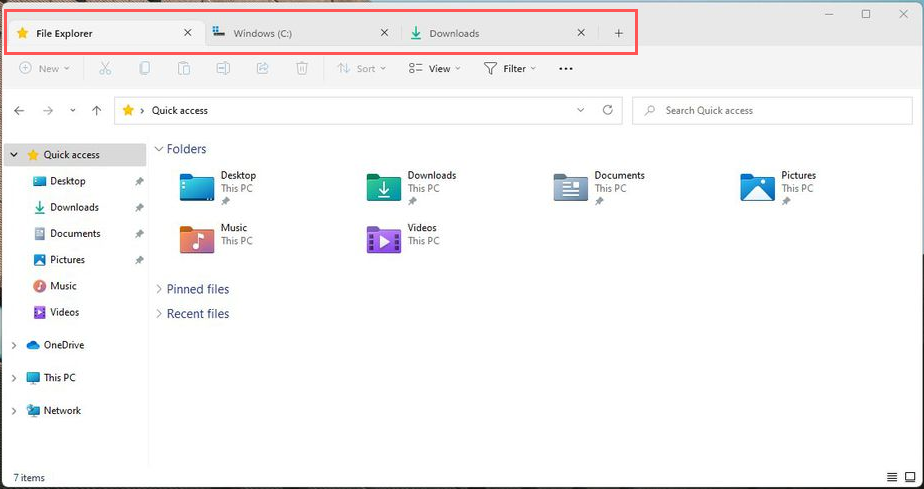Go up one level with up arrow
The width and height of the screenshot is (924, 489).
click(x=97, y=110)
